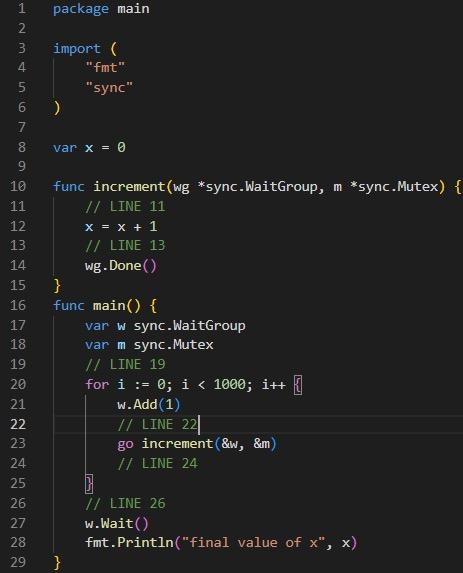Screen dimensions: 463x573
Task: Click the 1000 literal in the for loop
Action: point(229,384)
